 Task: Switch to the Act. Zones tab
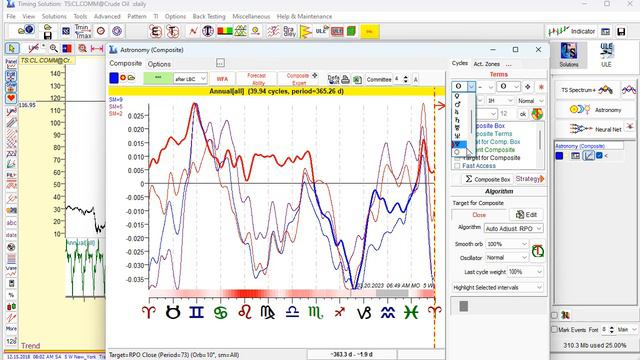486,64
